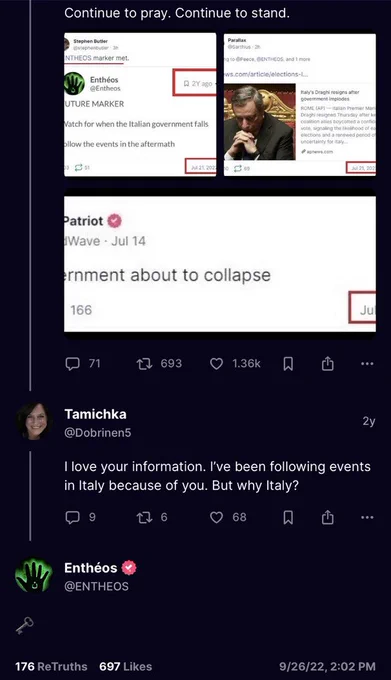This screenshot has width=391, height=680.
Task: Open the @ENTHEOS handle link
Action: coord(96,586)
